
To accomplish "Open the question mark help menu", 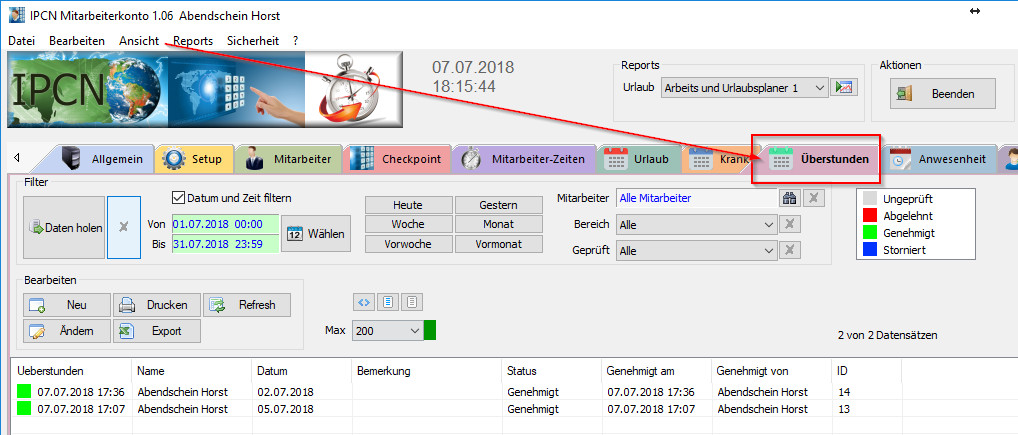I will coord(295,40).
